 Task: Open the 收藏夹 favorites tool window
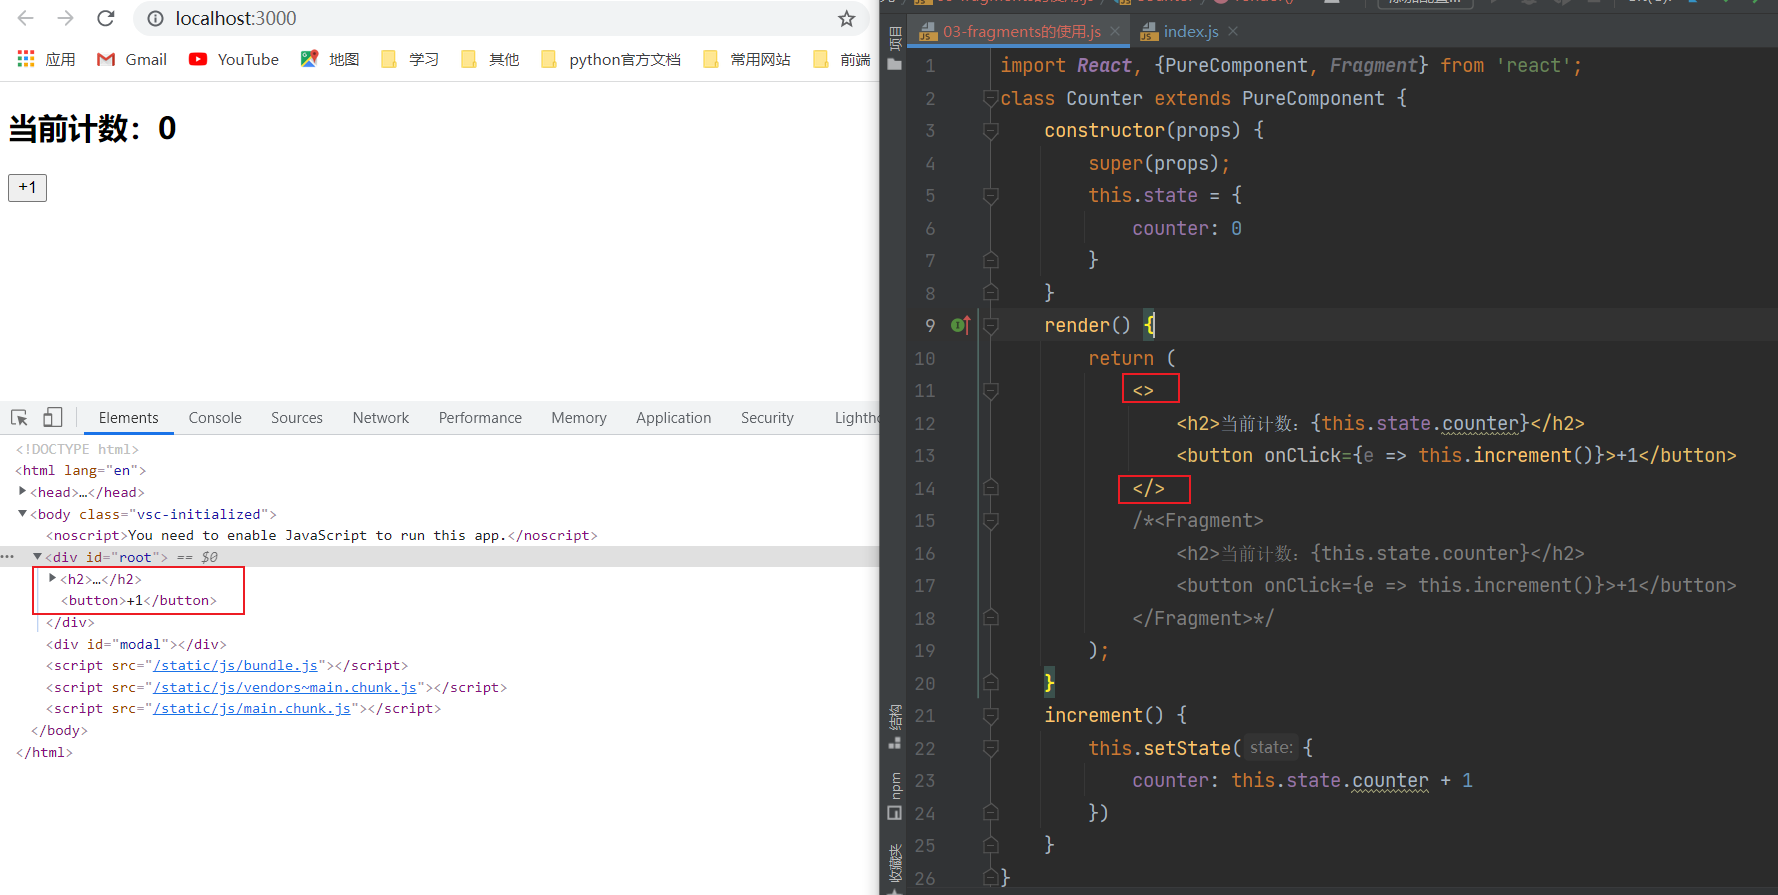coord(894,865)
